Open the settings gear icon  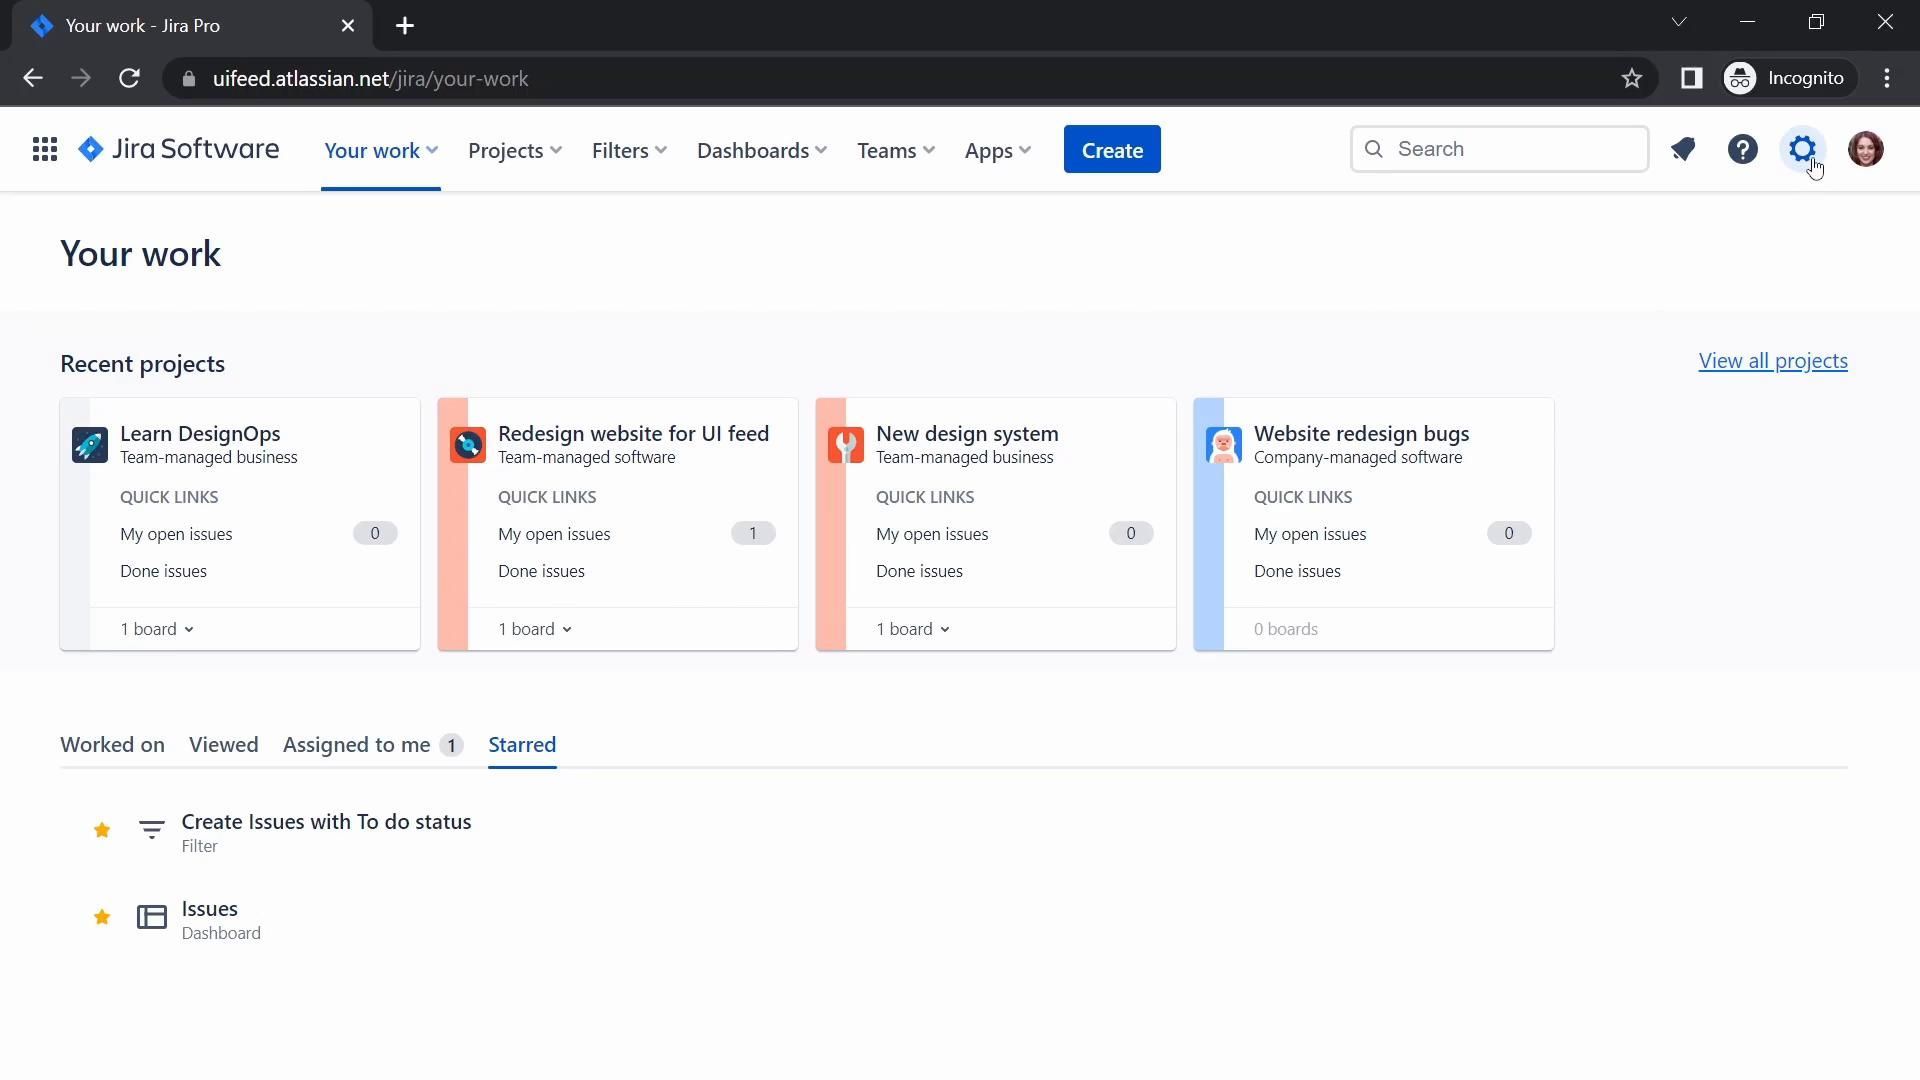point(1802,150)
